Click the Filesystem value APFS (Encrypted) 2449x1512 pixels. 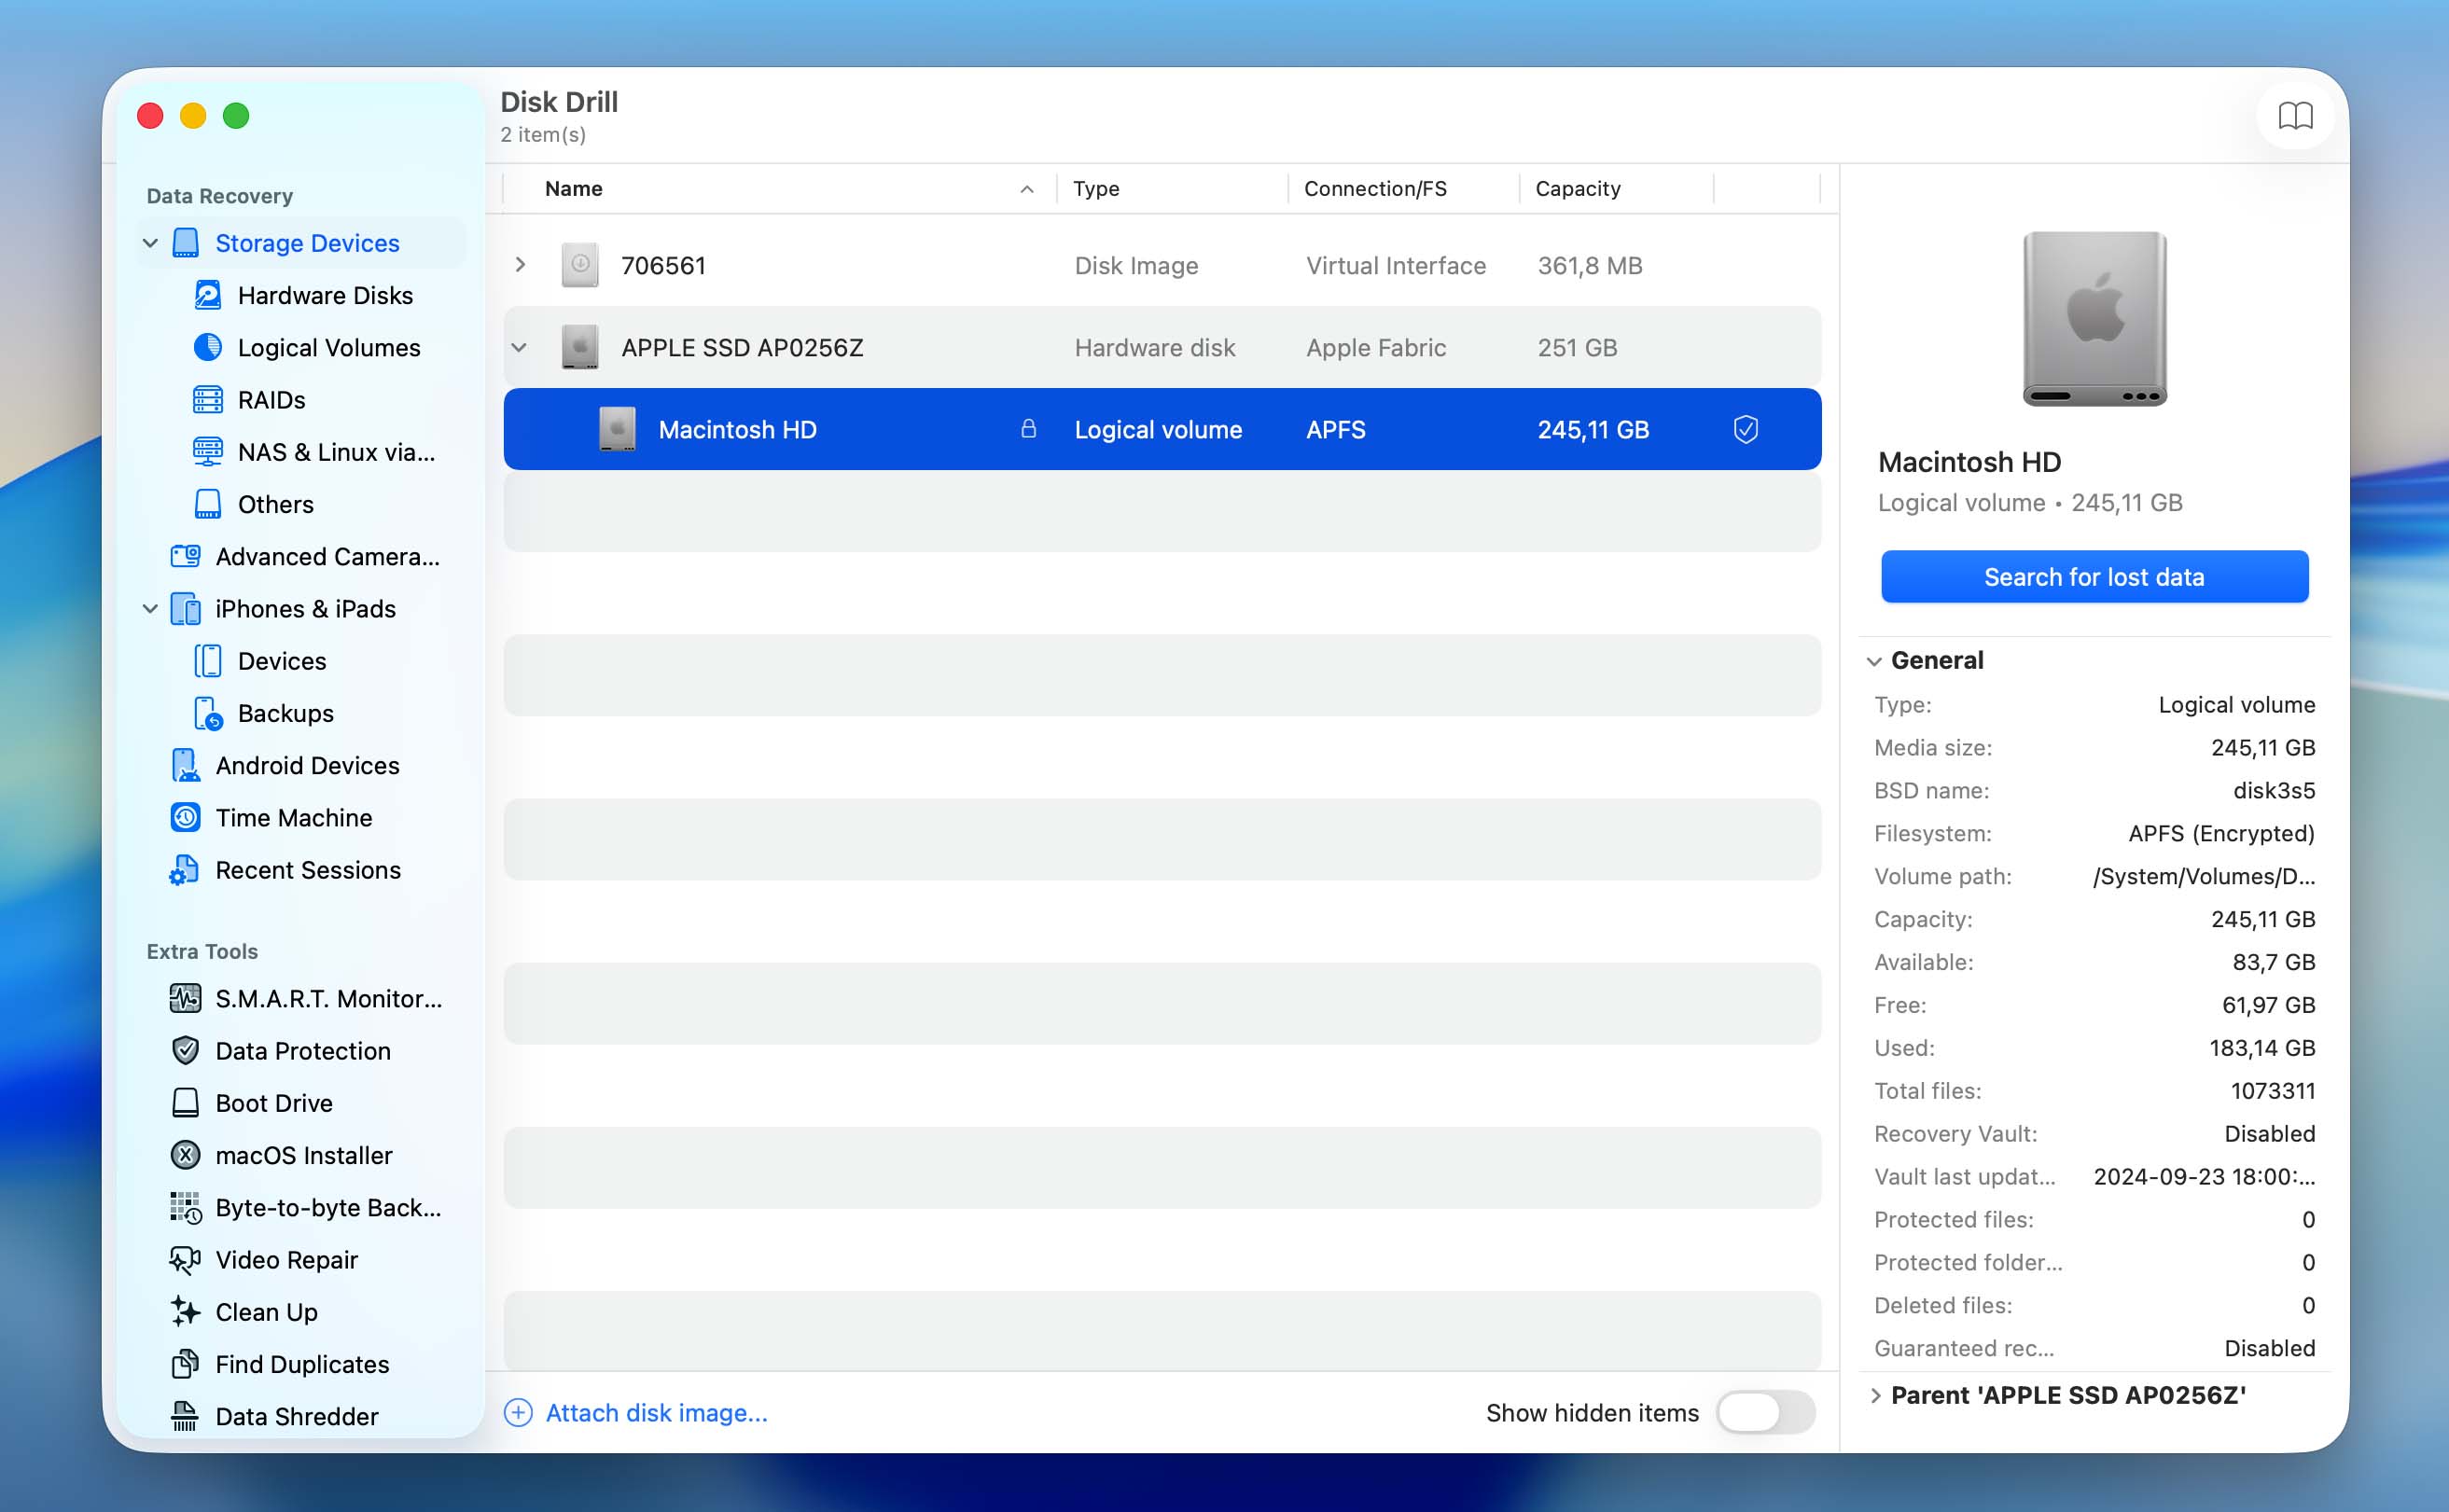pyautogui.click(x=2221, y=833)
